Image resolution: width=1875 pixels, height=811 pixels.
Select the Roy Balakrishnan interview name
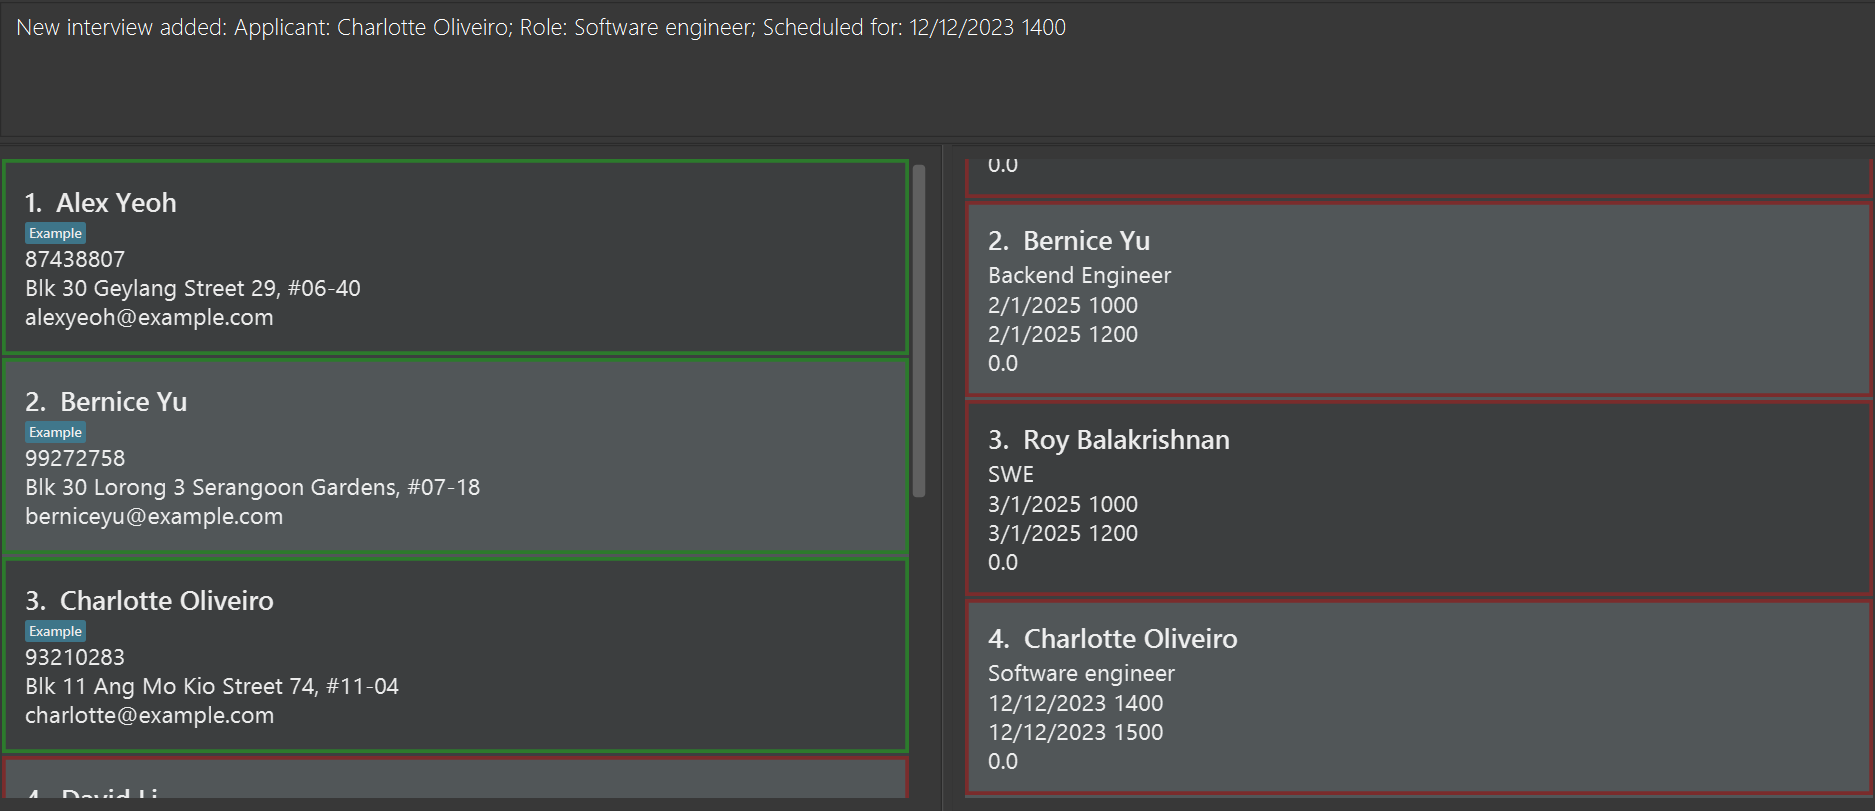point(1126,440)
